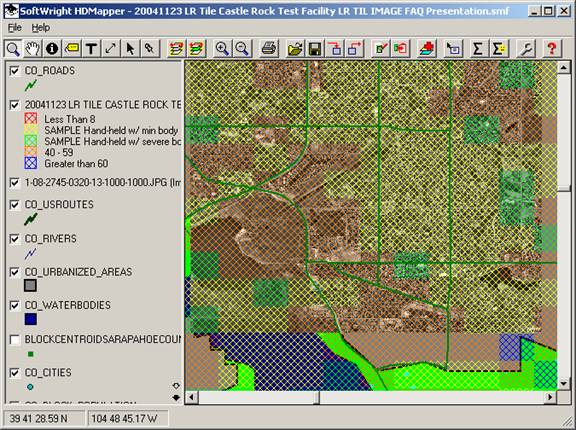The image size is (576, 430).
Task: Move layer down with legend down arrow
Action: tap(176, 397)
